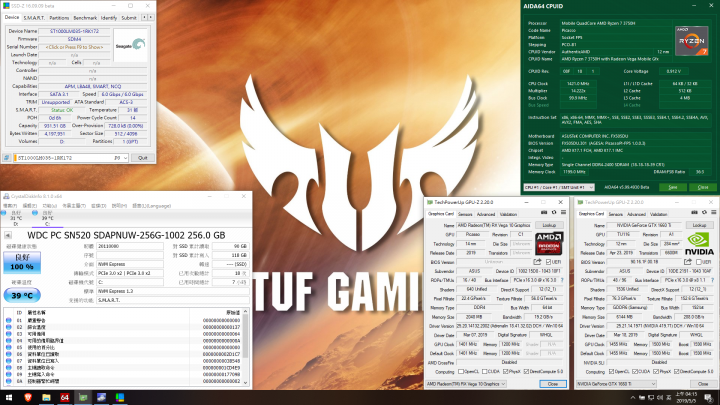The image size is (720, 405).
Task: Click the Validation tab in AMD GPU-Z
Action: pyautogui.click(x=508, y=214)
